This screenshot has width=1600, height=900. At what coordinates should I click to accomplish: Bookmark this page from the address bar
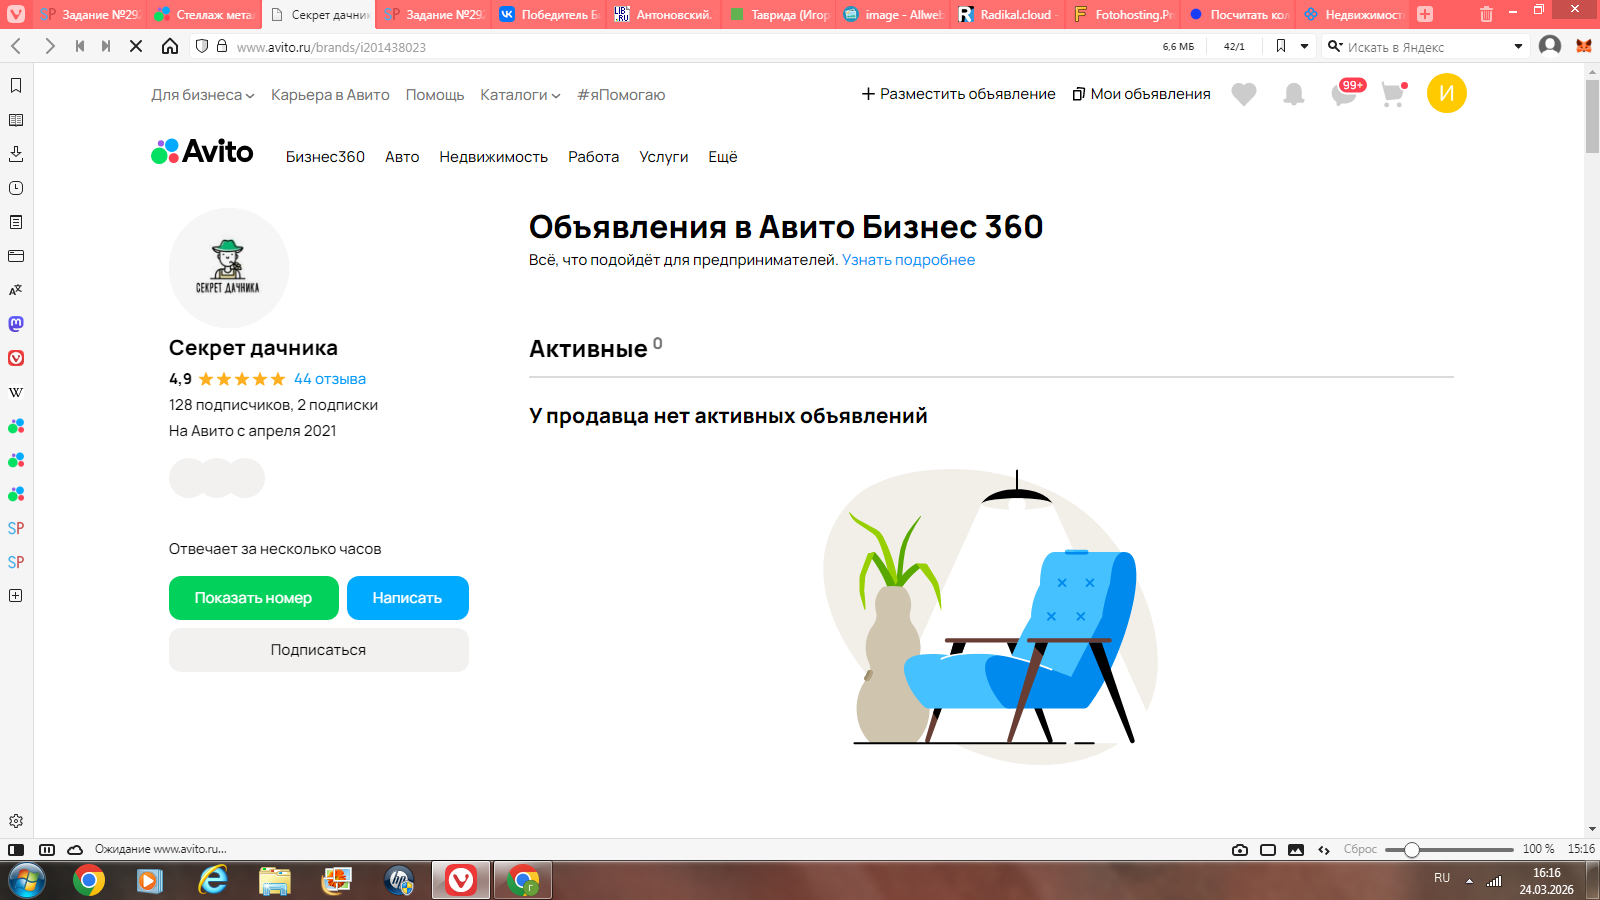tap(1281, 46)
